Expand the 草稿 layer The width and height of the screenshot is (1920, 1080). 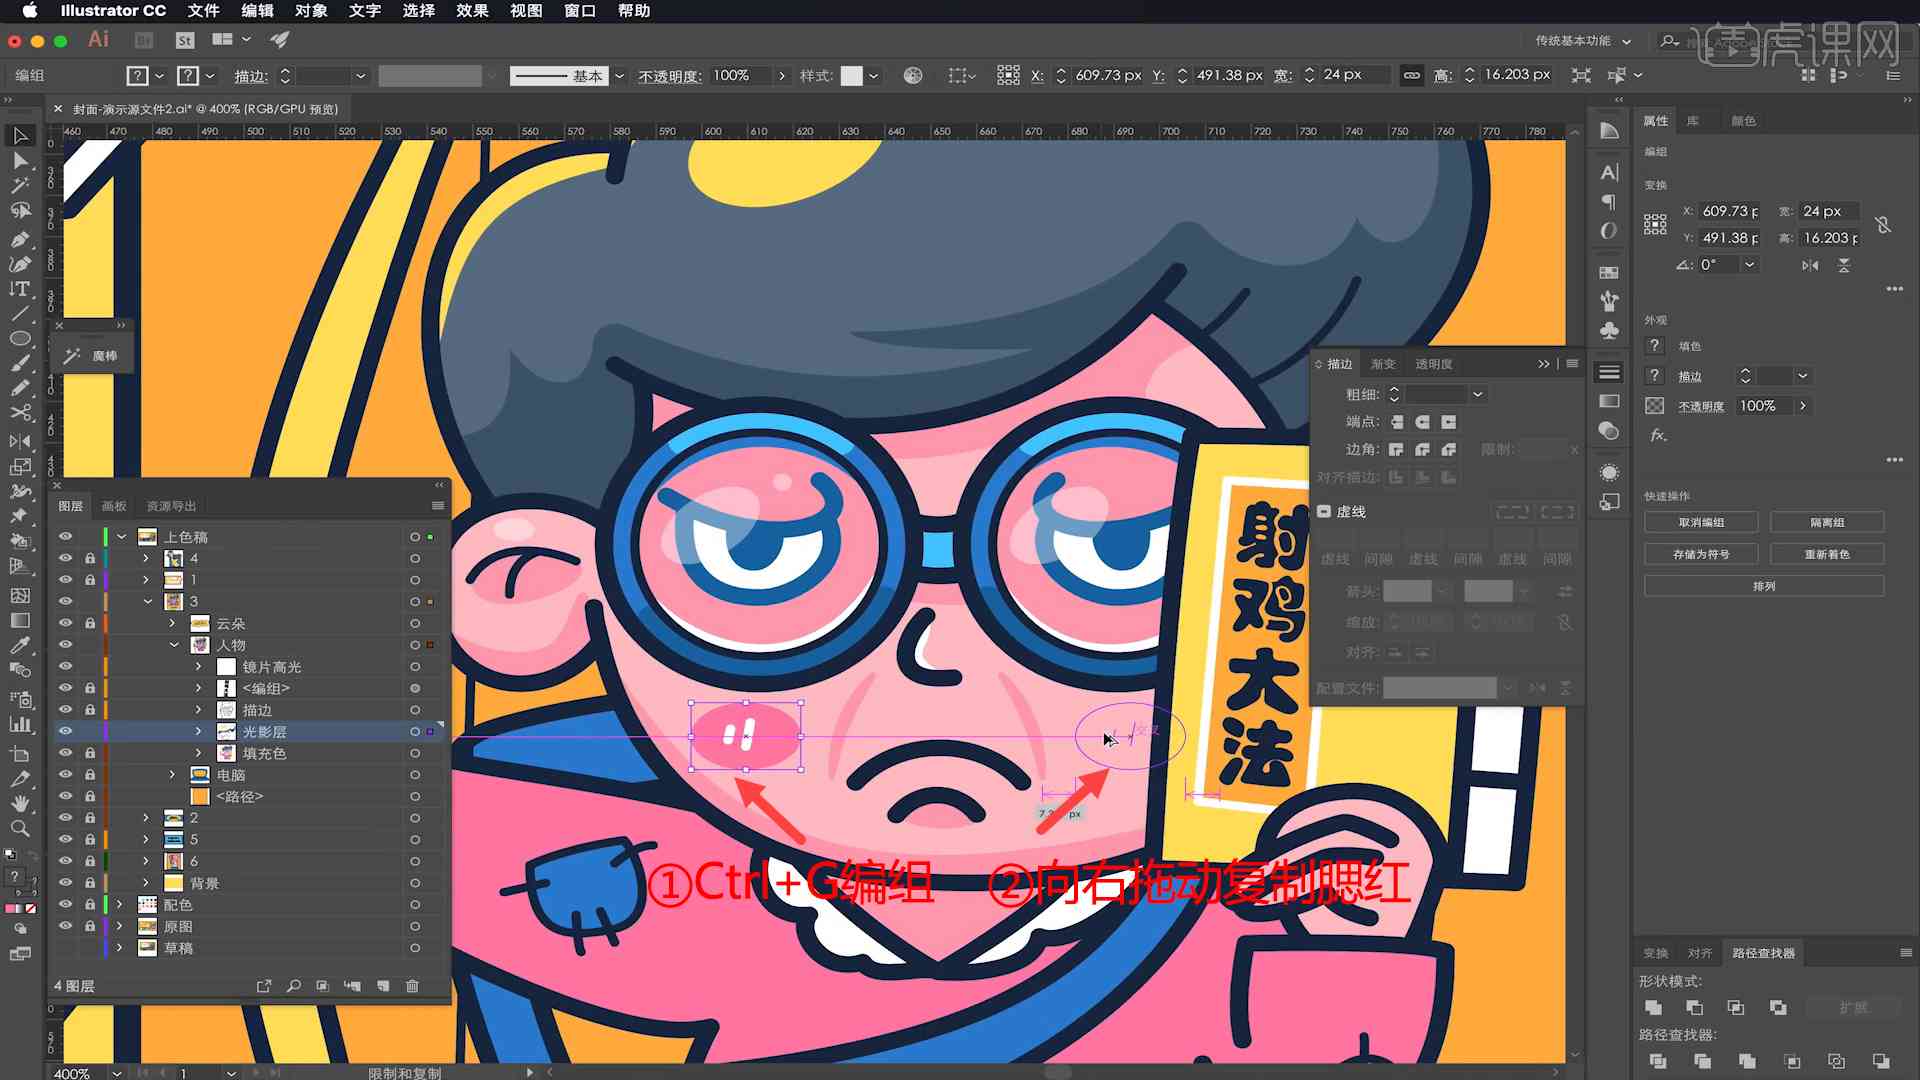pyautogui.click(x=120, y=948)
